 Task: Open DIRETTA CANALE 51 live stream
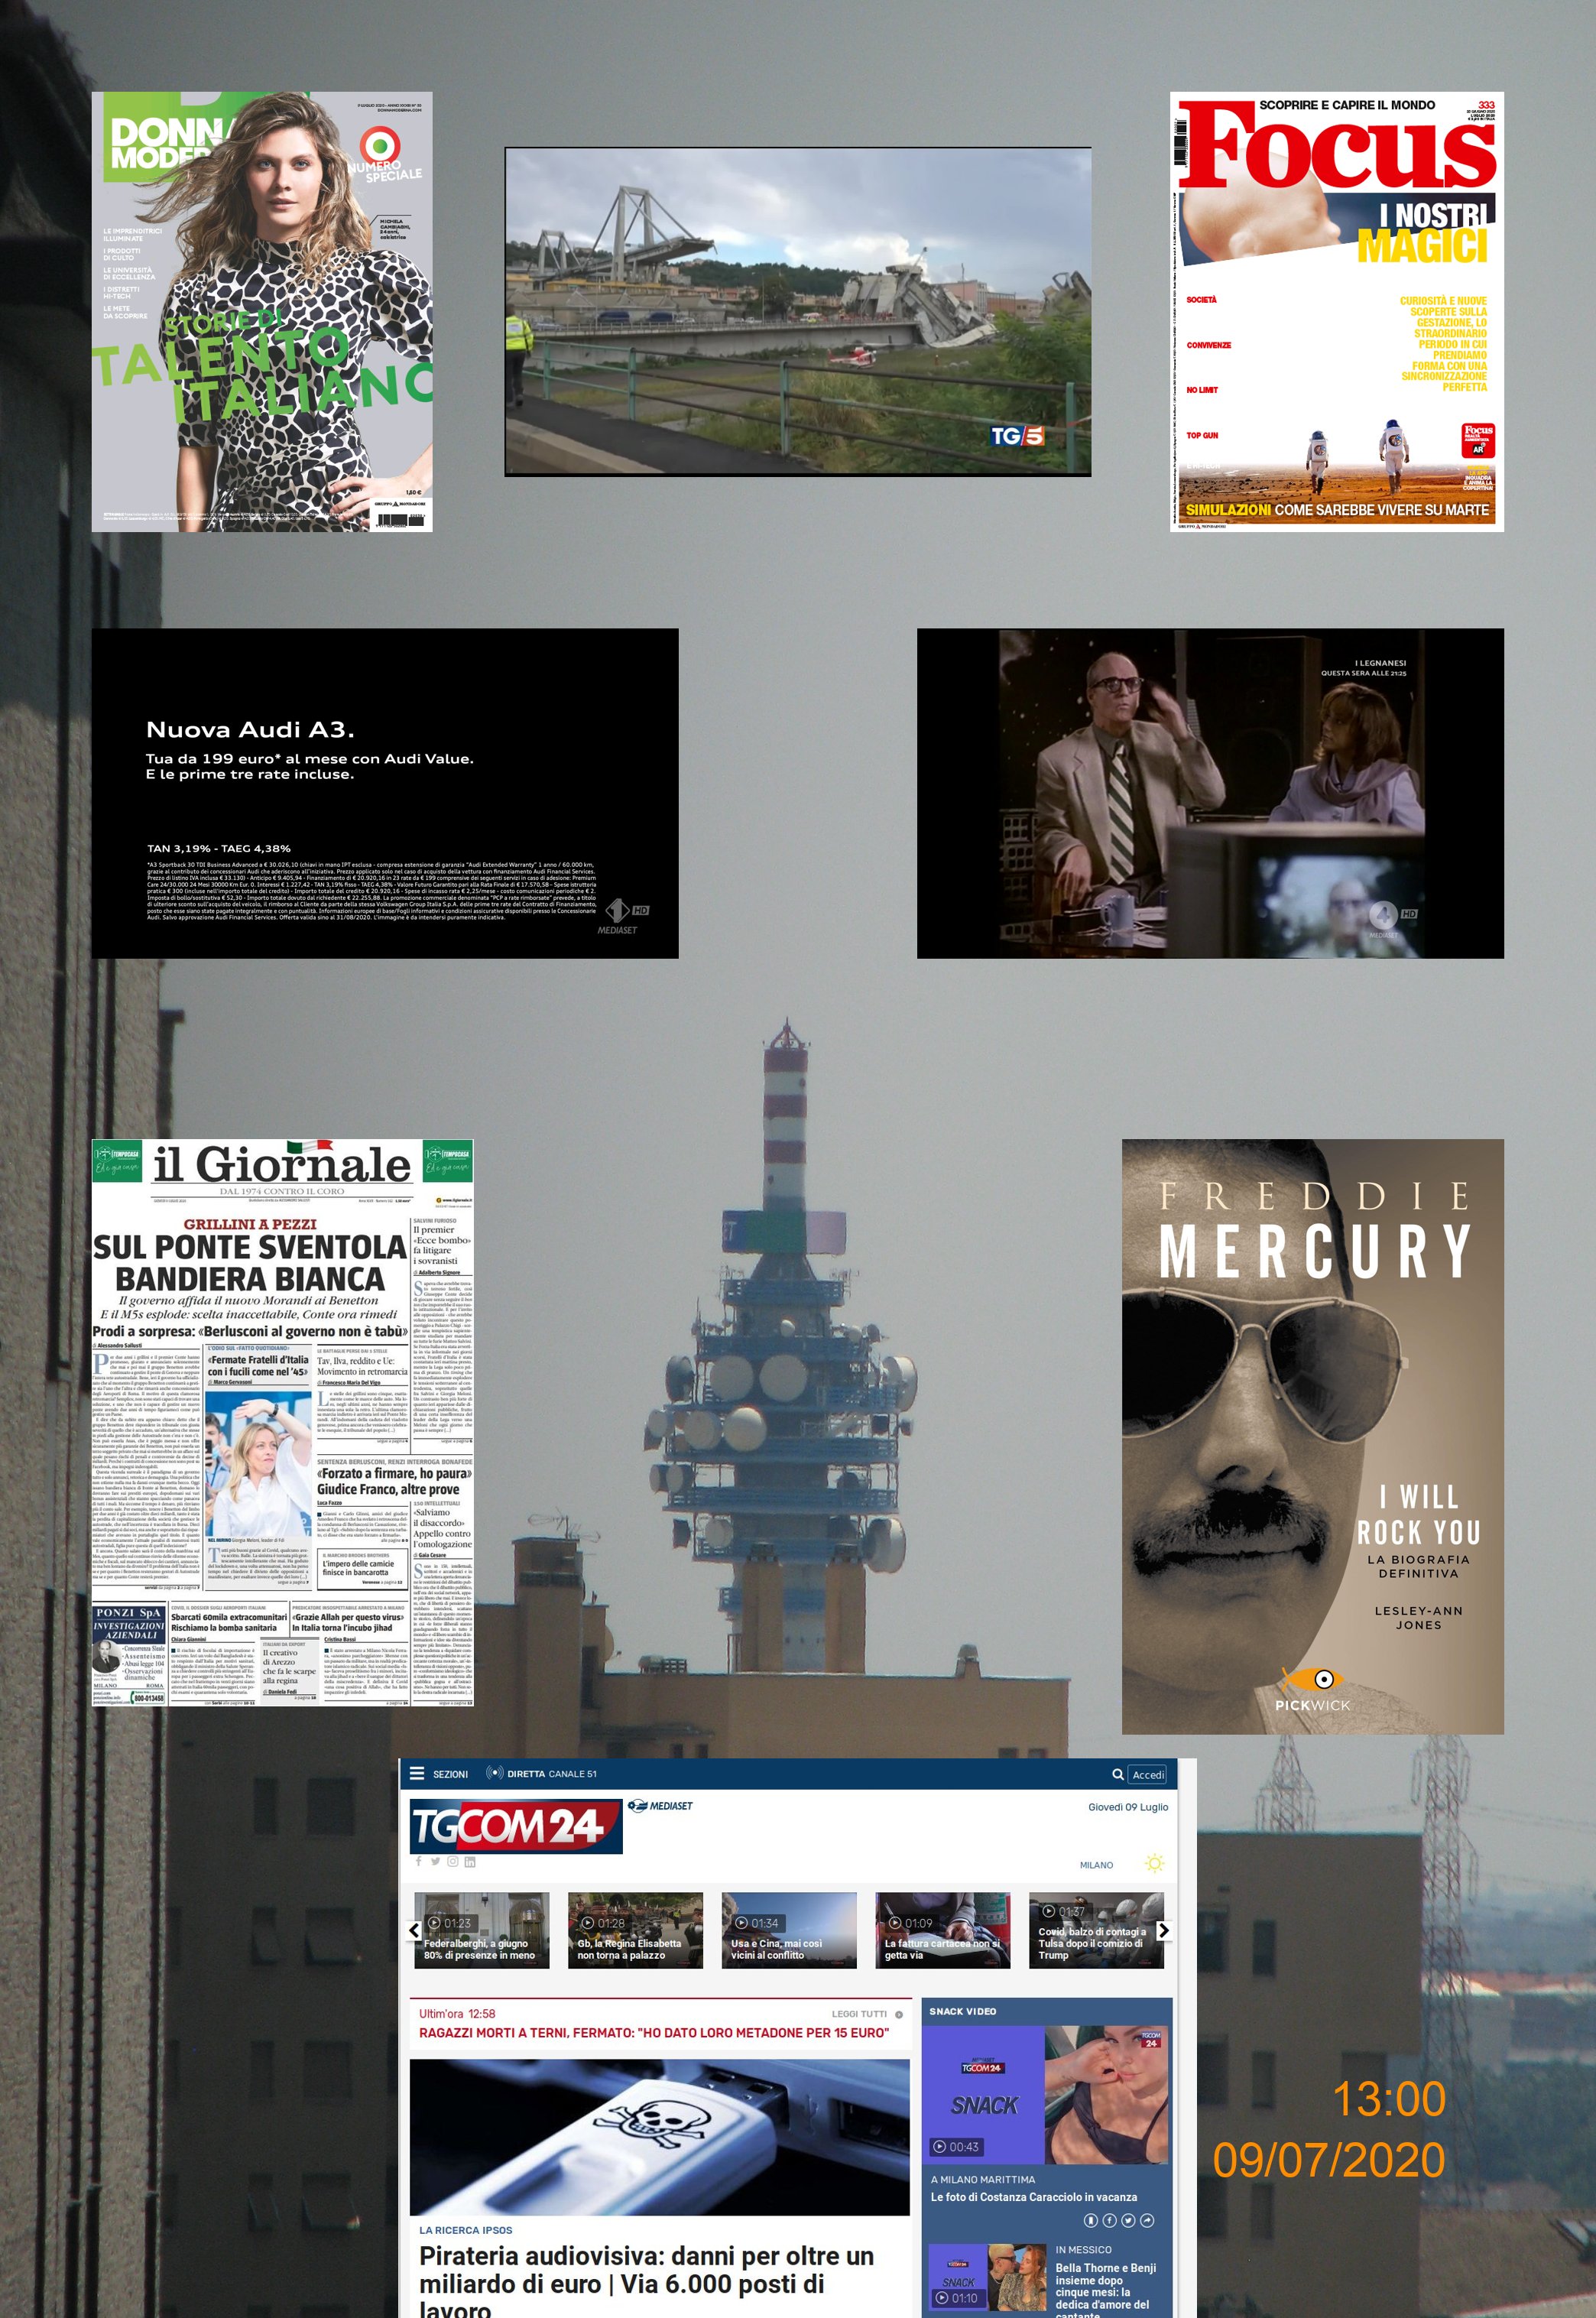tap(541, 1773)
